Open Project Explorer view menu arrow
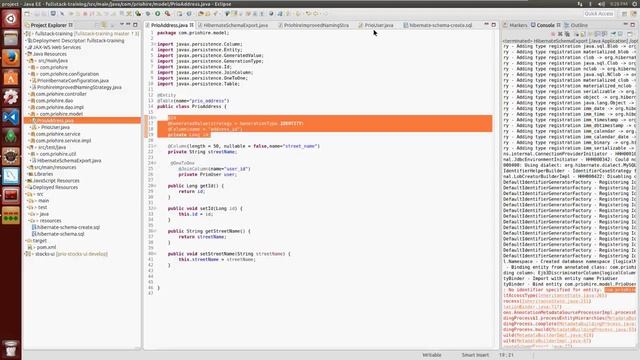This screenshot has width=640, height=360. [121, 25]
